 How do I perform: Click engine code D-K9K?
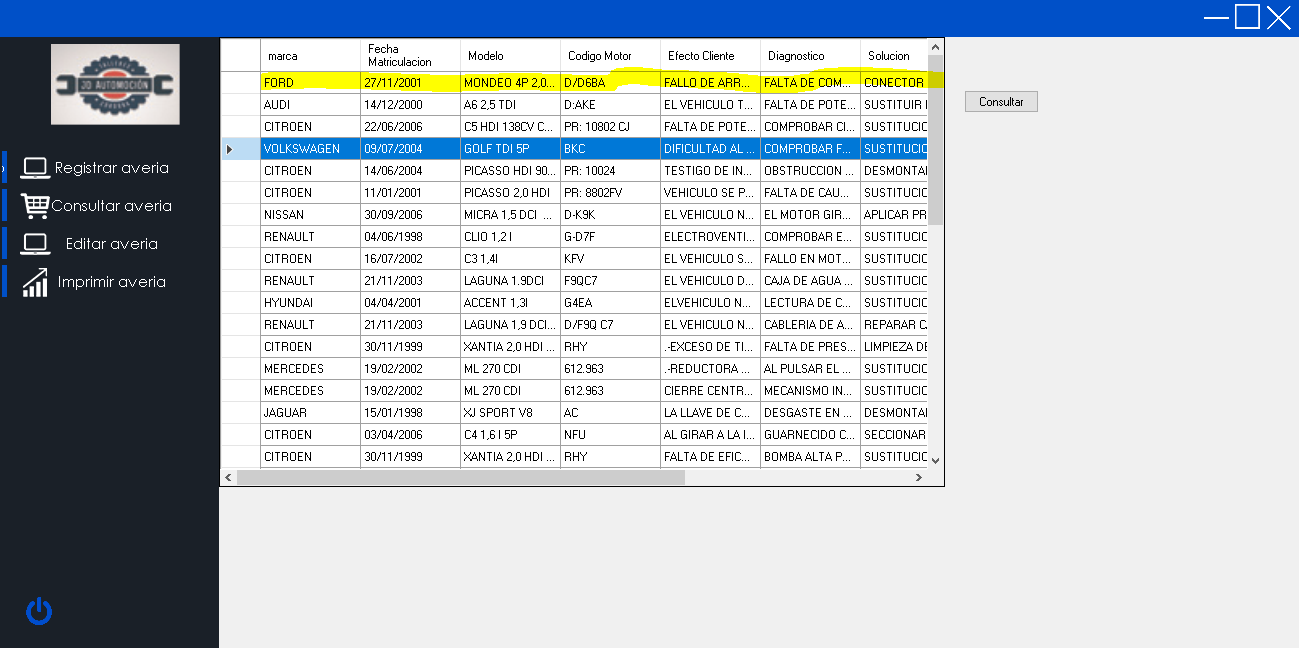click(610, 215)
